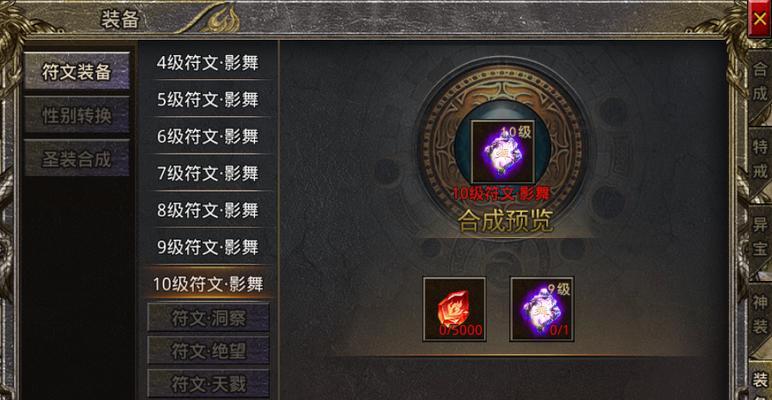Switch to the 特戒 side tab
This screenshot has width=772, height=400.
760,160
